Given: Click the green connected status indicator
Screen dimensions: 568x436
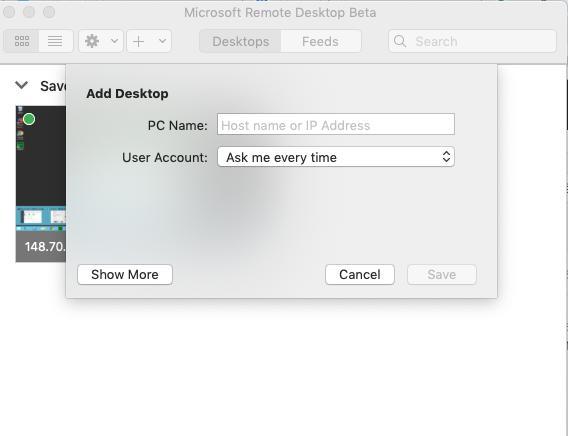Looking at the screenshot, I should (29, 119).
